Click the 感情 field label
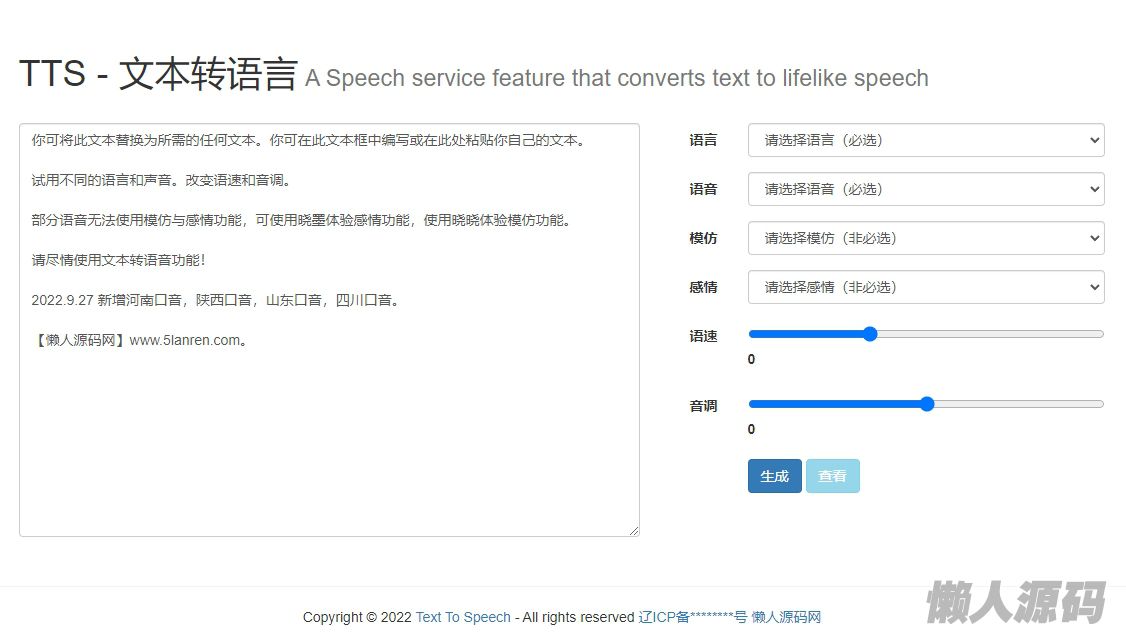Image resolution: width=1126 pixels, height=637 pixels. point(703,287)
